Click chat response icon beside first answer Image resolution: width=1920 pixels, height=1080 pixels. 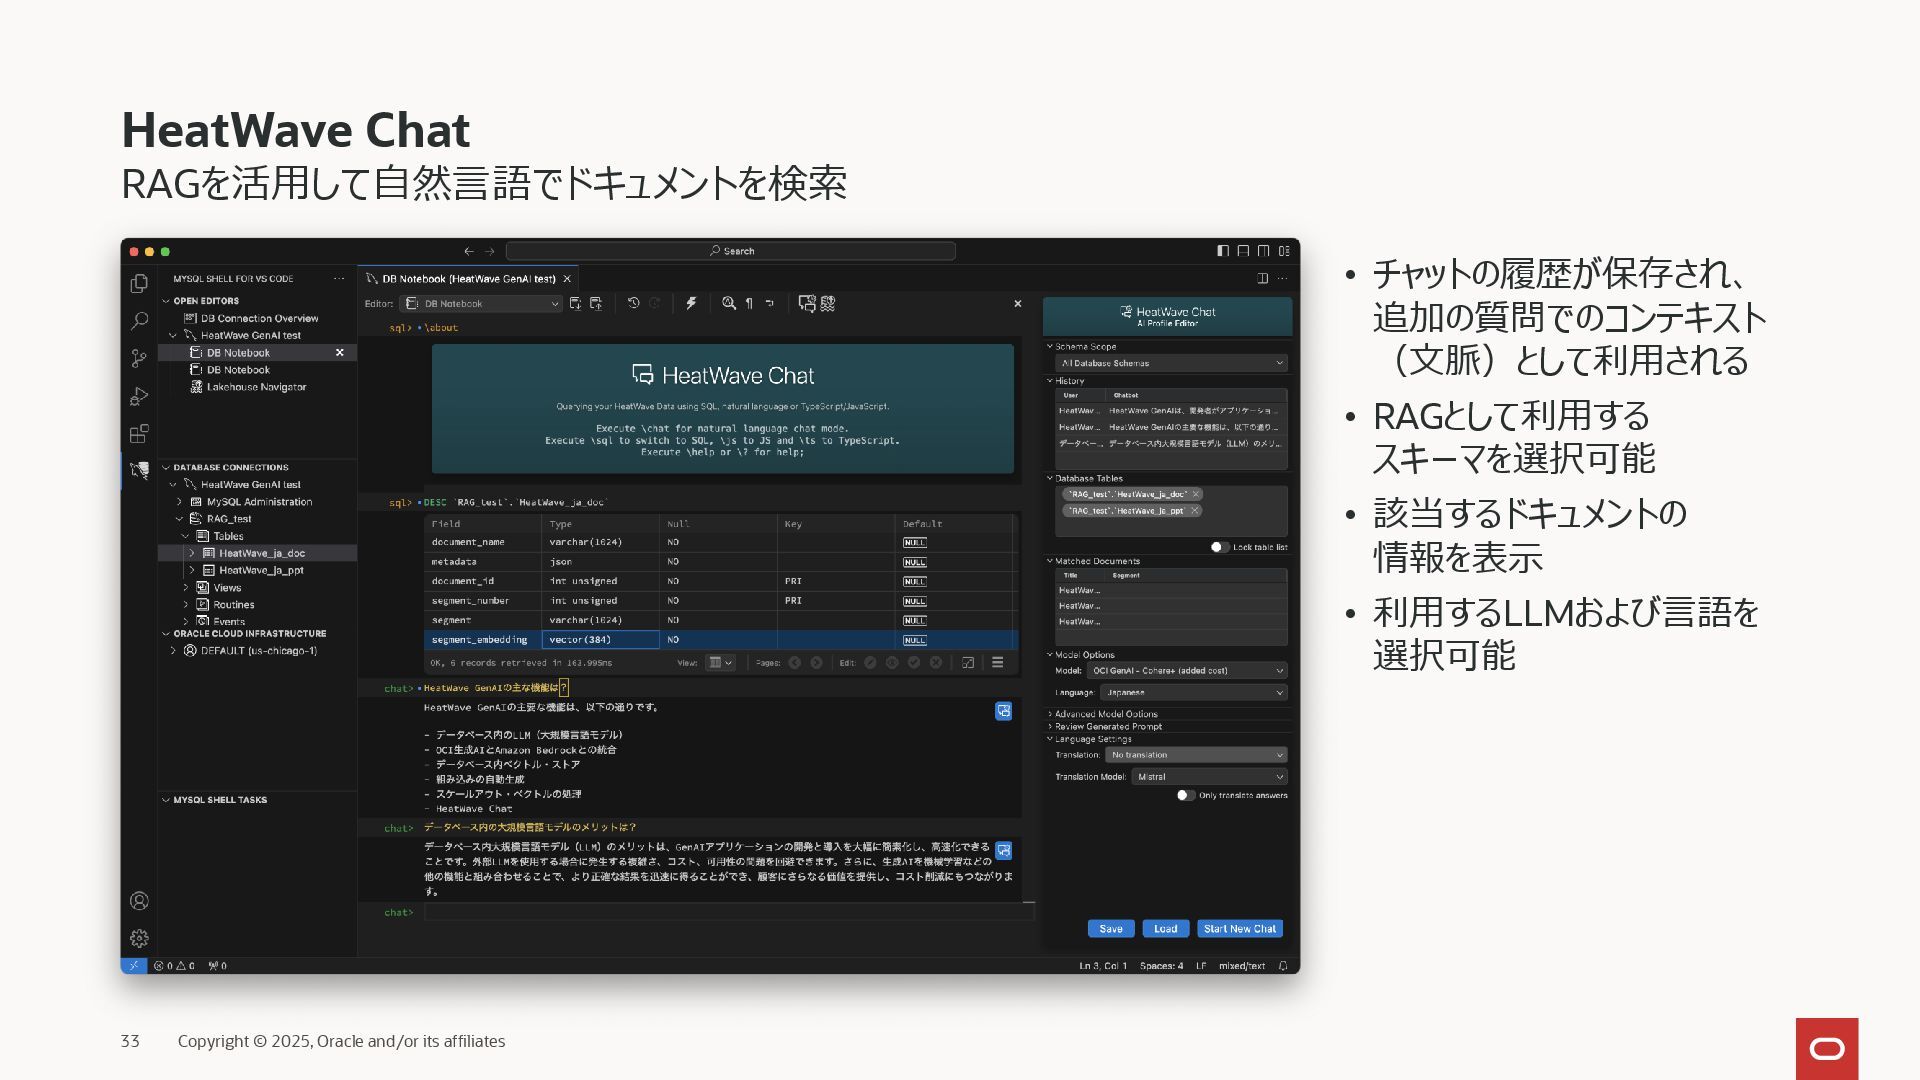1003,711
